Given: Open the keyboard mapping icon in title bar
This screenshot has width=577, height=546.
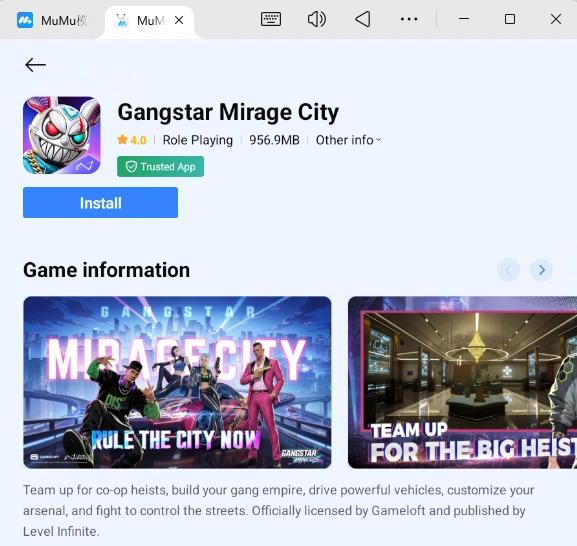Looking at the screenshot, I should [271, 19].
